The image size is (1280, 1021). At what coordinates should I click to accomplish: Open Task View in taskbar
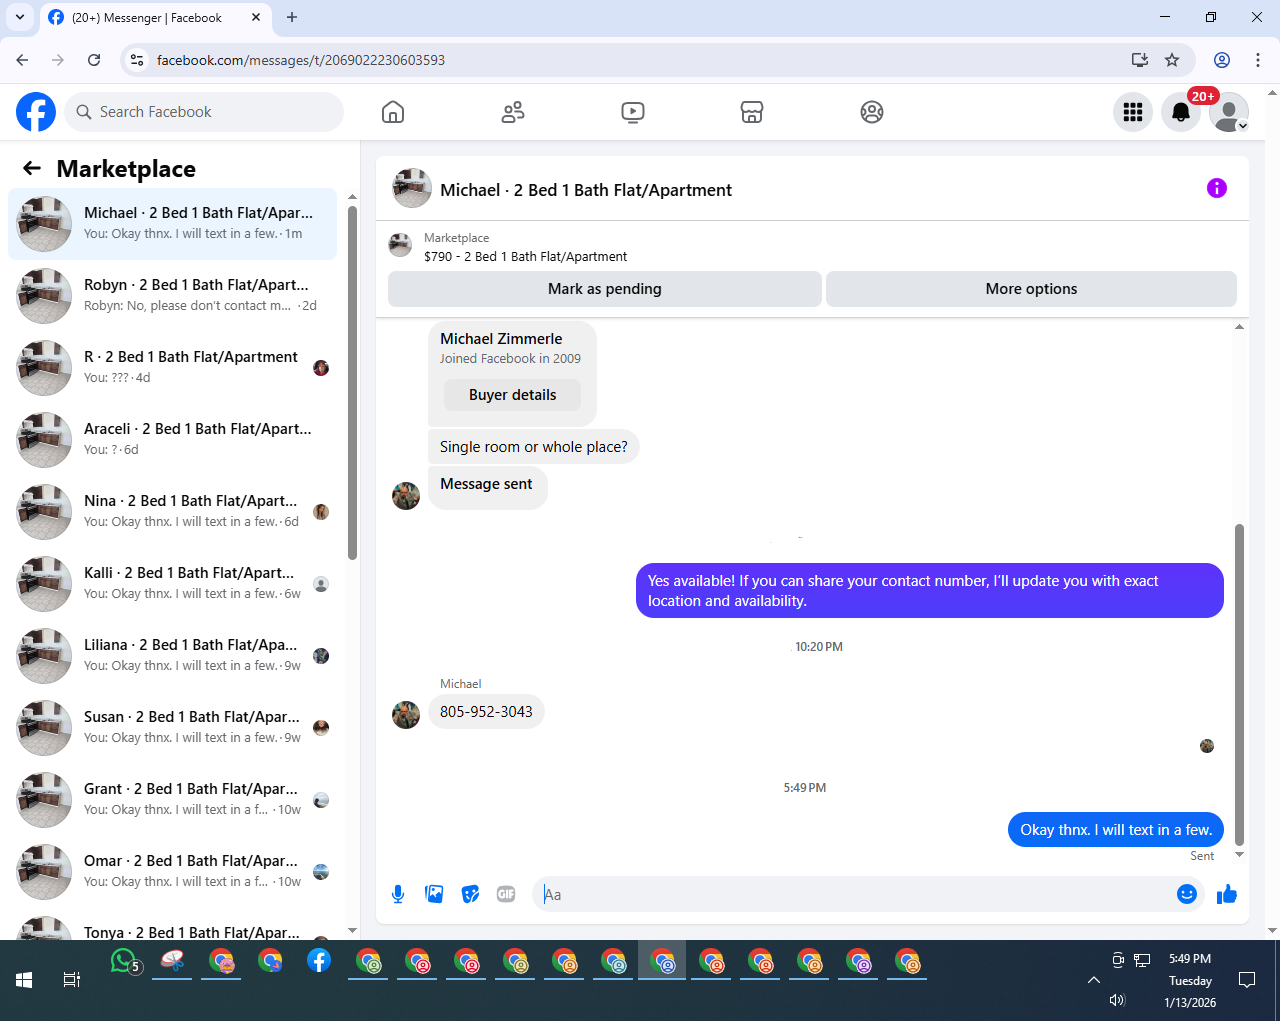pos(72,980)
